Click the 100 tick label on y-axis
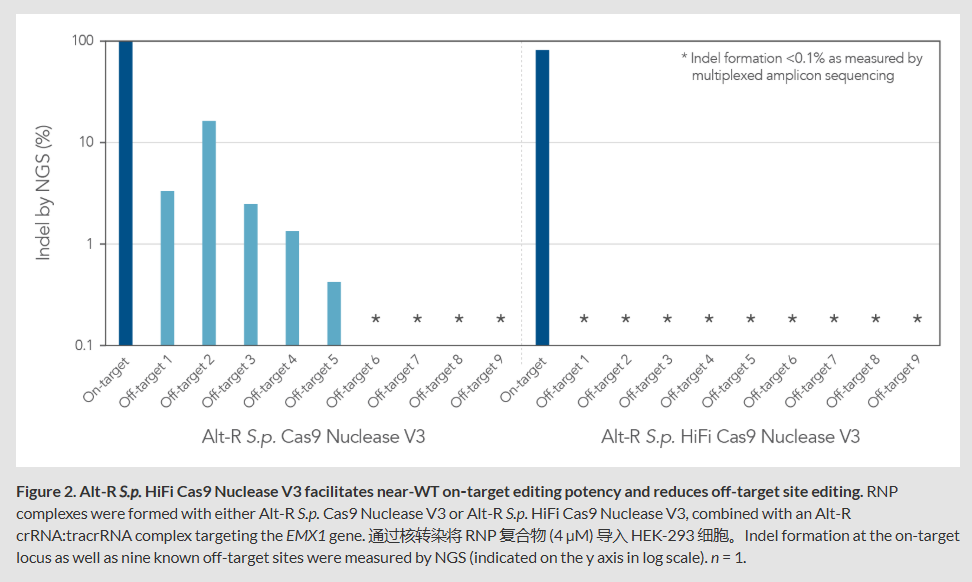The width and height of the screenshot is (972, 582). [x=82, y=41]
